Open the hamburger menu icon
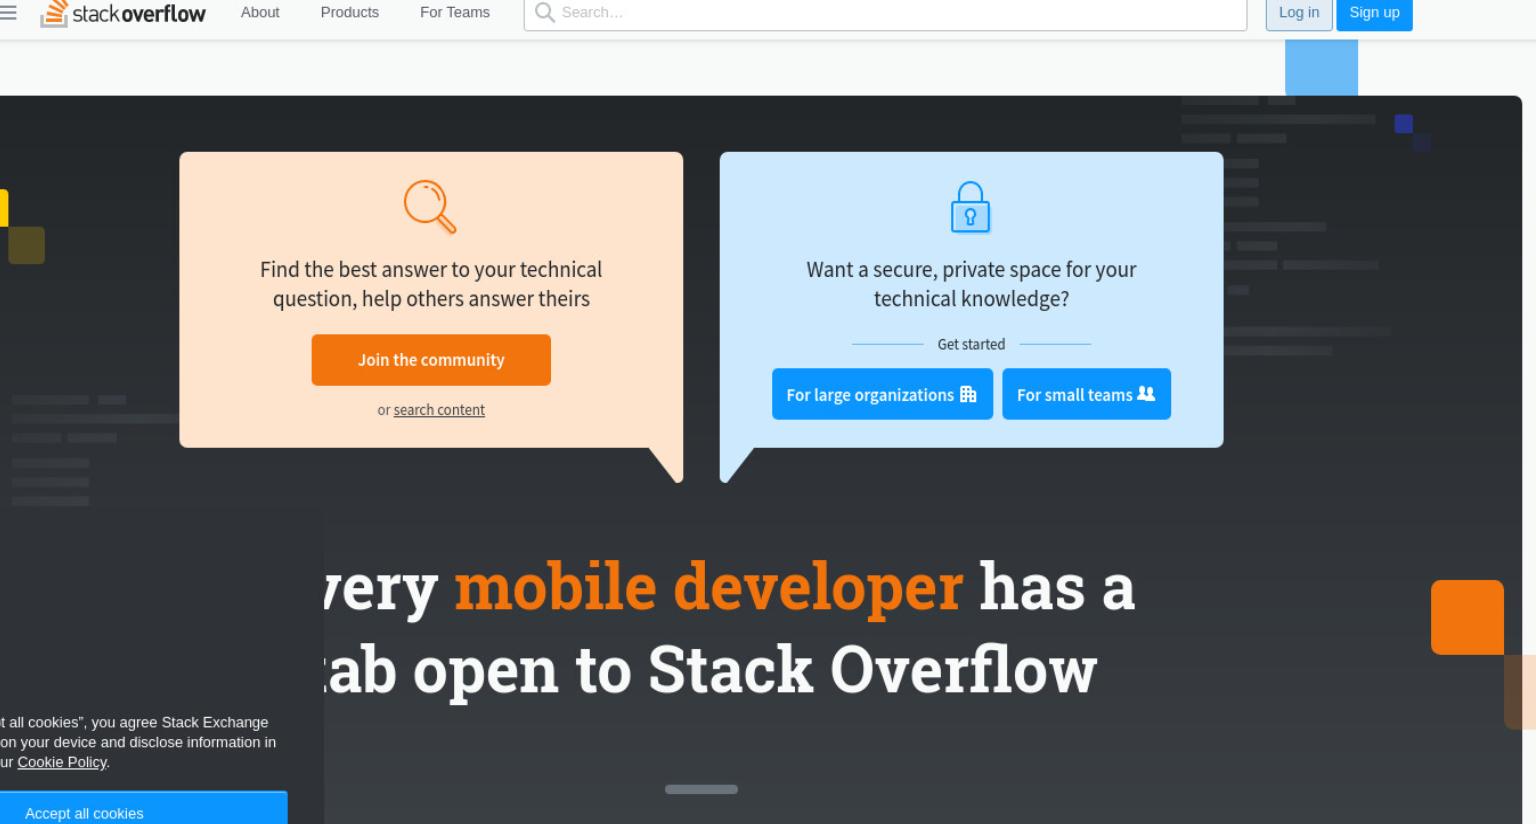Image resolution: width=1536 pixels, height=824 pixels. 8,13
